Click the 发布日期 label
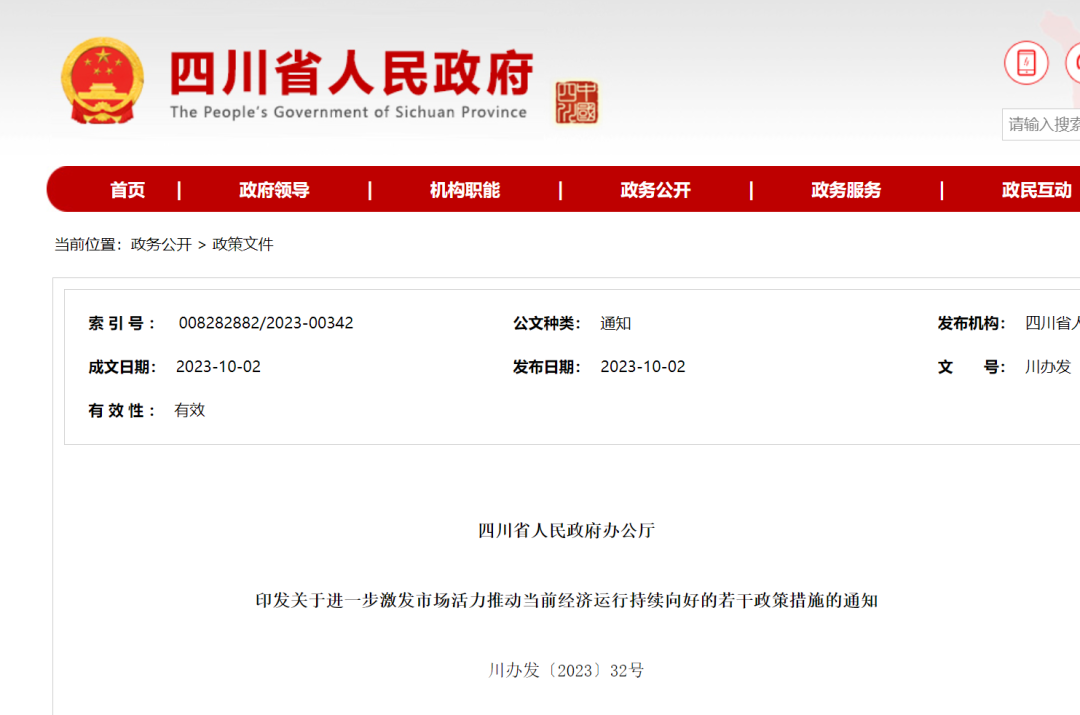Screen dimensions: 1080x715 point(547,367)
